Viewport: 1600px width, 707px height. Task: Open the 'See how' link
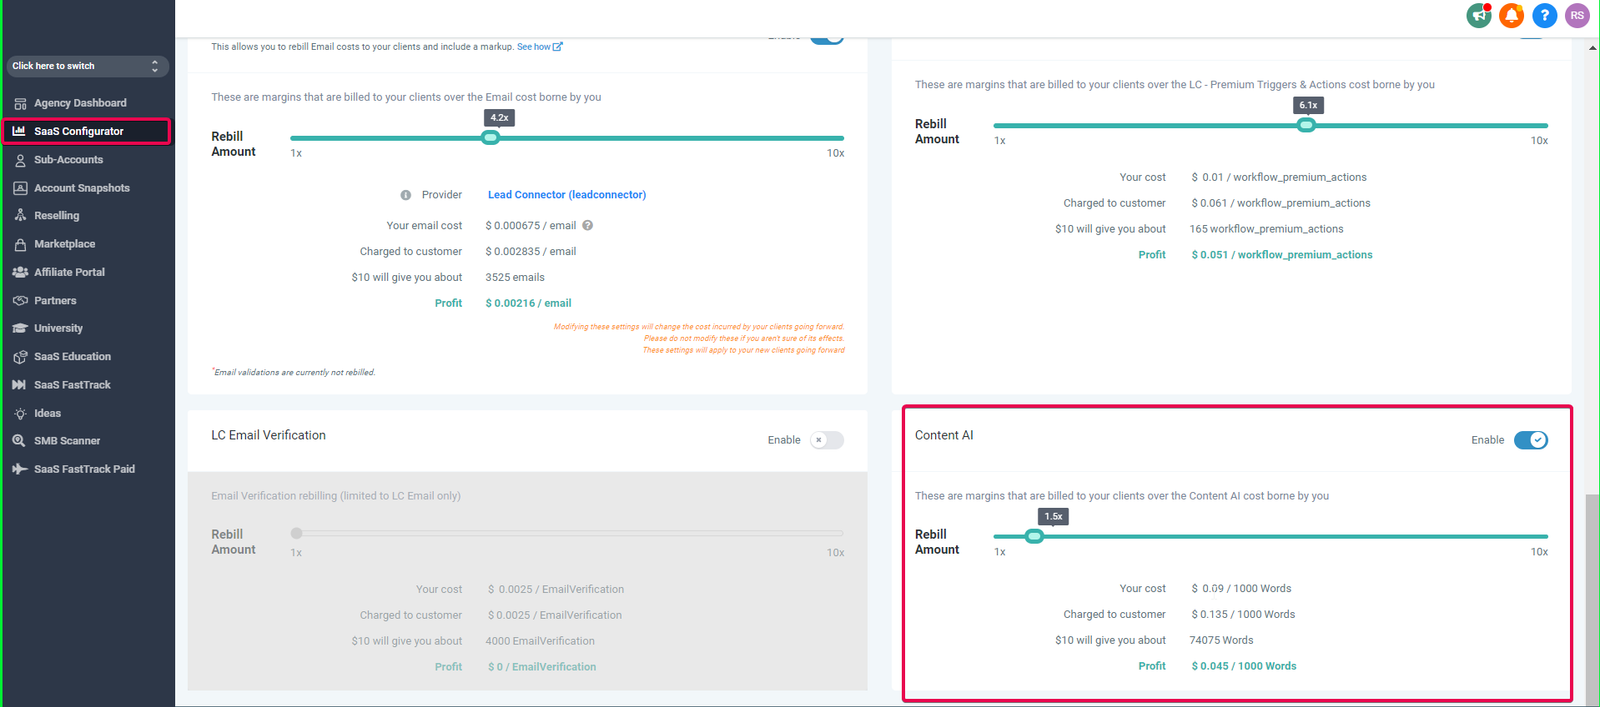(x=540, y=47)
